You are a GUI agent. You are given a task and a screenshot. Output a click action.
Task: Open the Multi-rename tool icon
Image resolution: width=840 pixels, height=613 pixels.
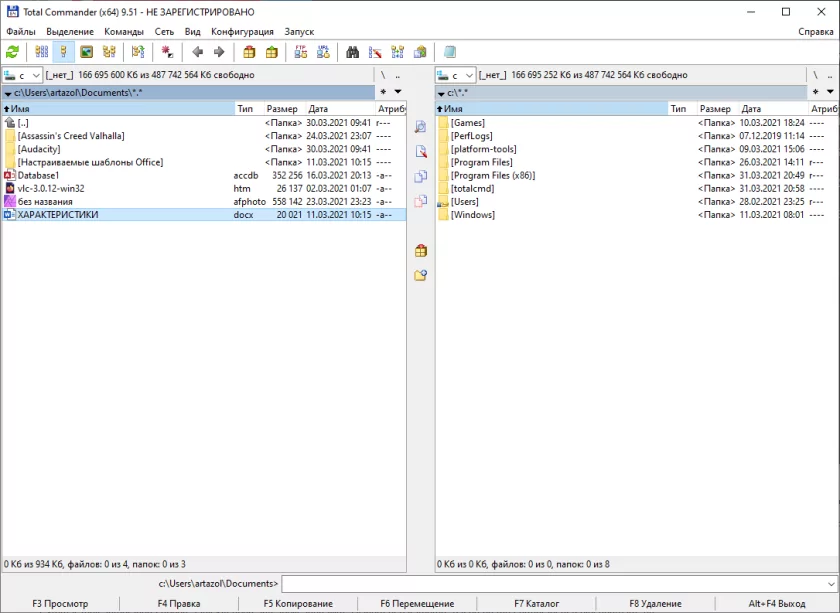click(375, 52)
